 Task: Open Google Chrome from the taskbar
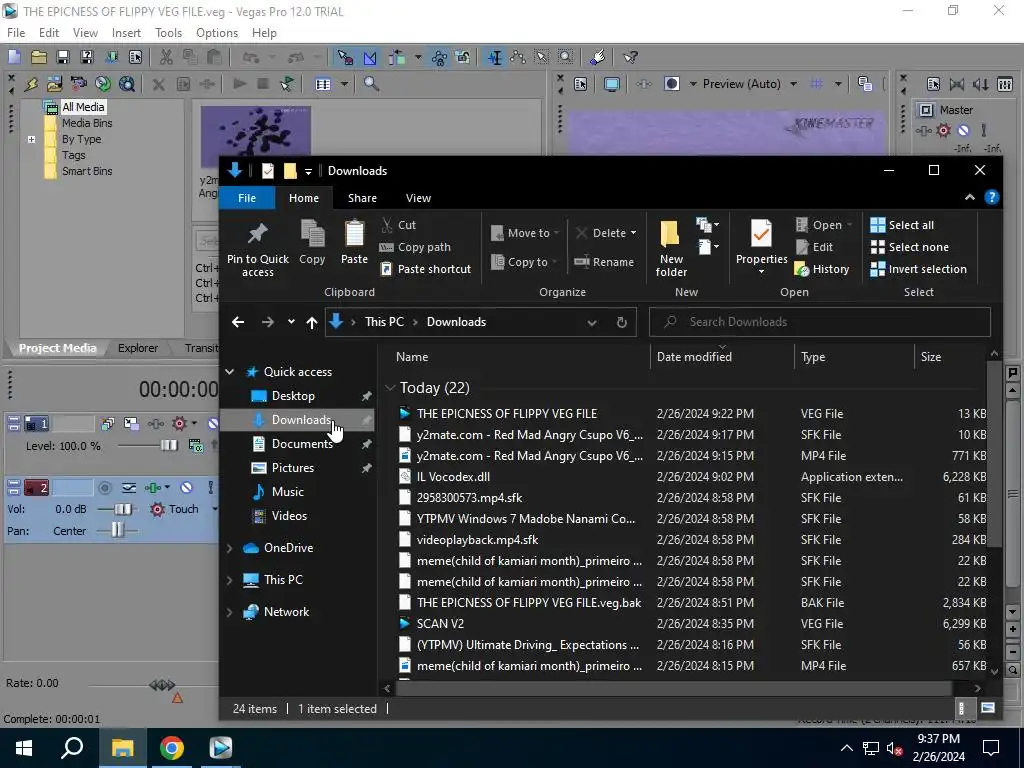pos(171,748)
